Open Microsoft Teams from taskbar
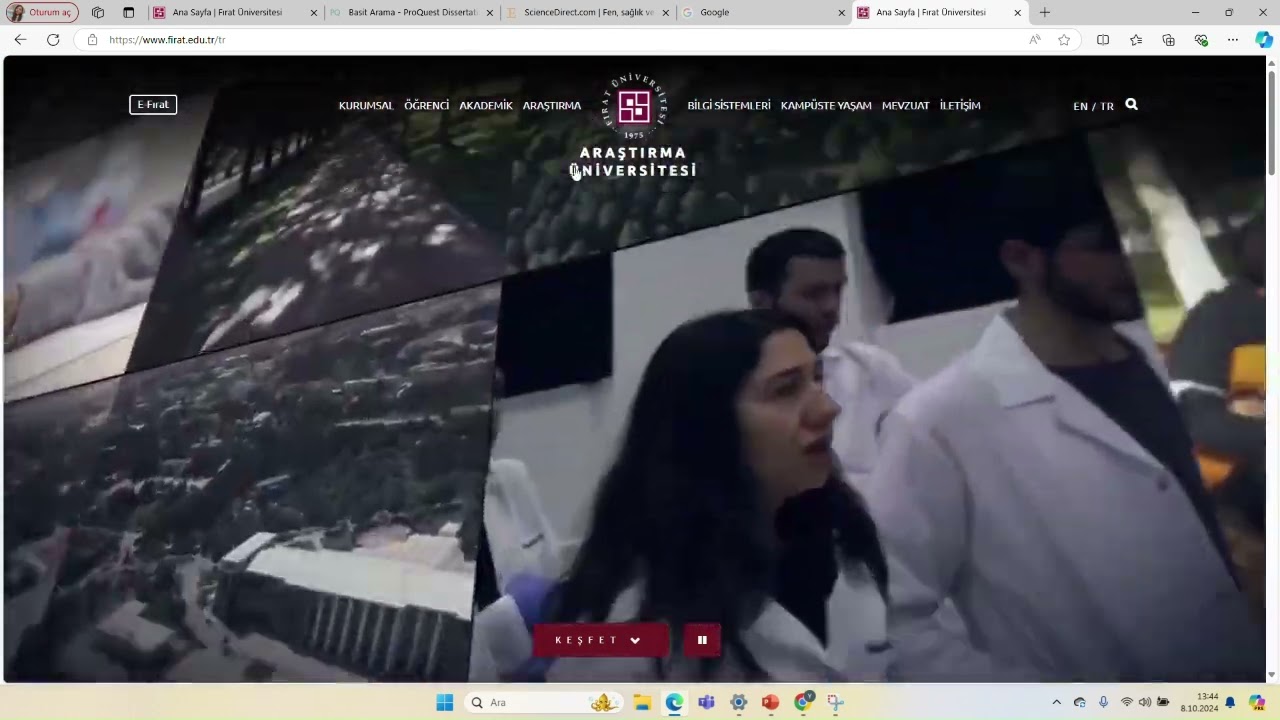The image size is (1280, 720). (x=706, y=702)
